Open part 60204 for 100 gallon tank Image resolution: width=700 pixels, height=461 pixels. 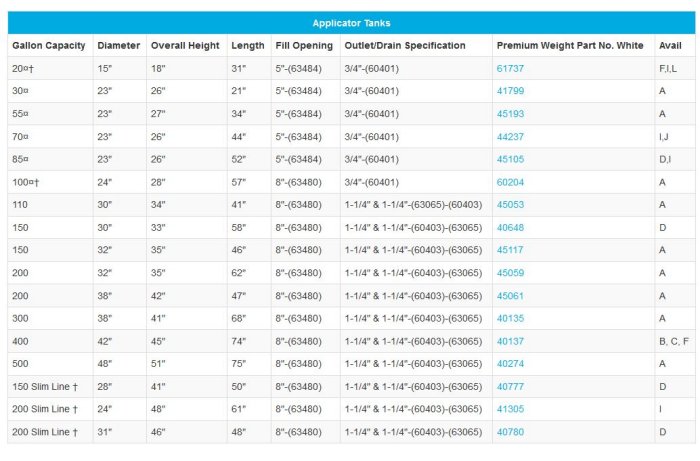[510, 183]
